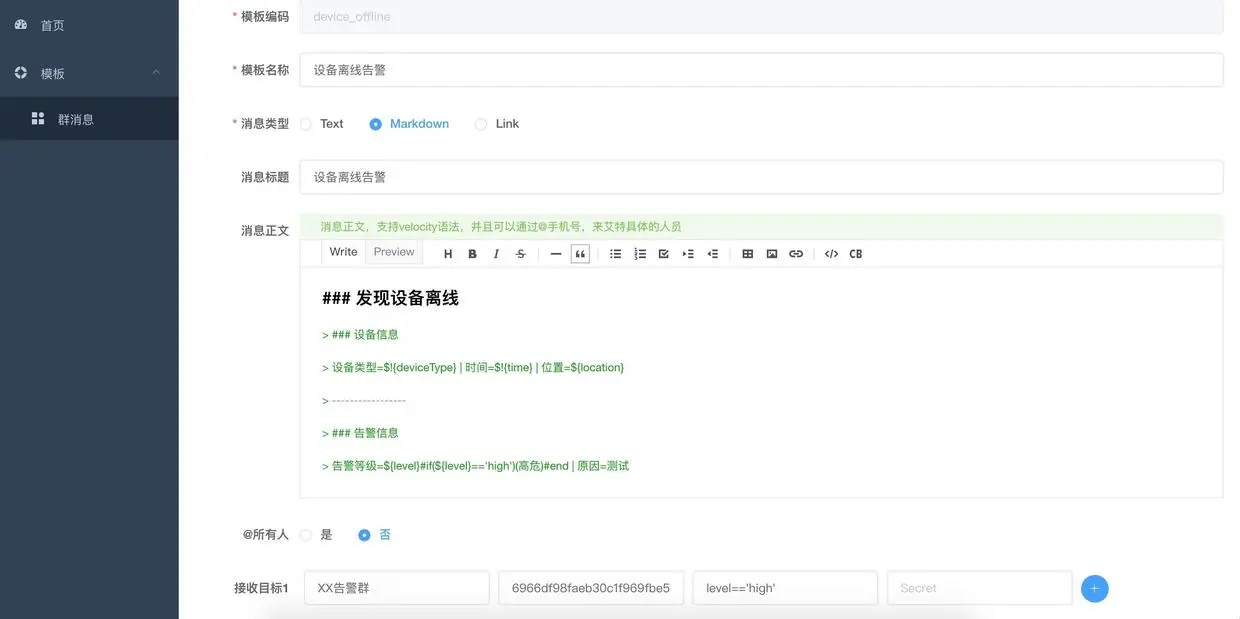Switch to the Preview tab
The width and height of the screenshot is (1240, 619).
click(394, 252)
